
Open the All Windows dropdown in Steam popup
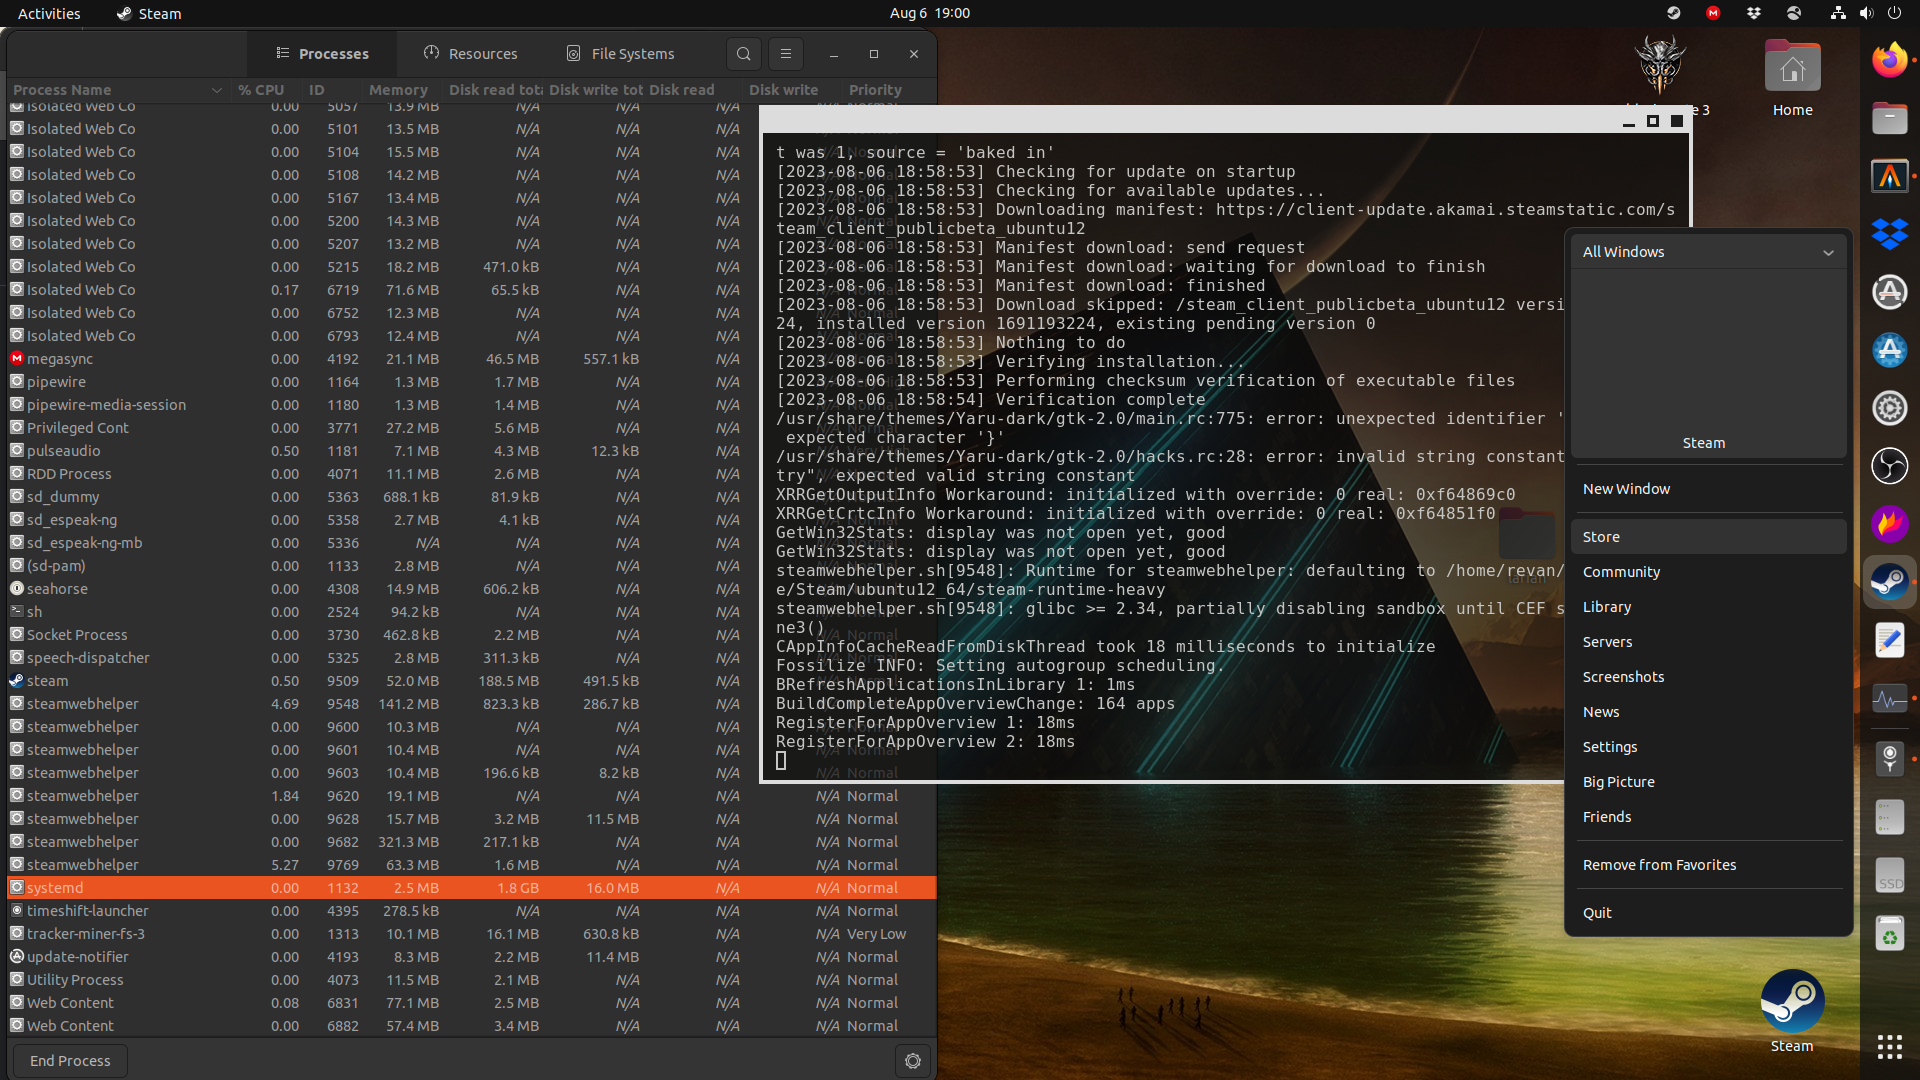point(1707,252)
